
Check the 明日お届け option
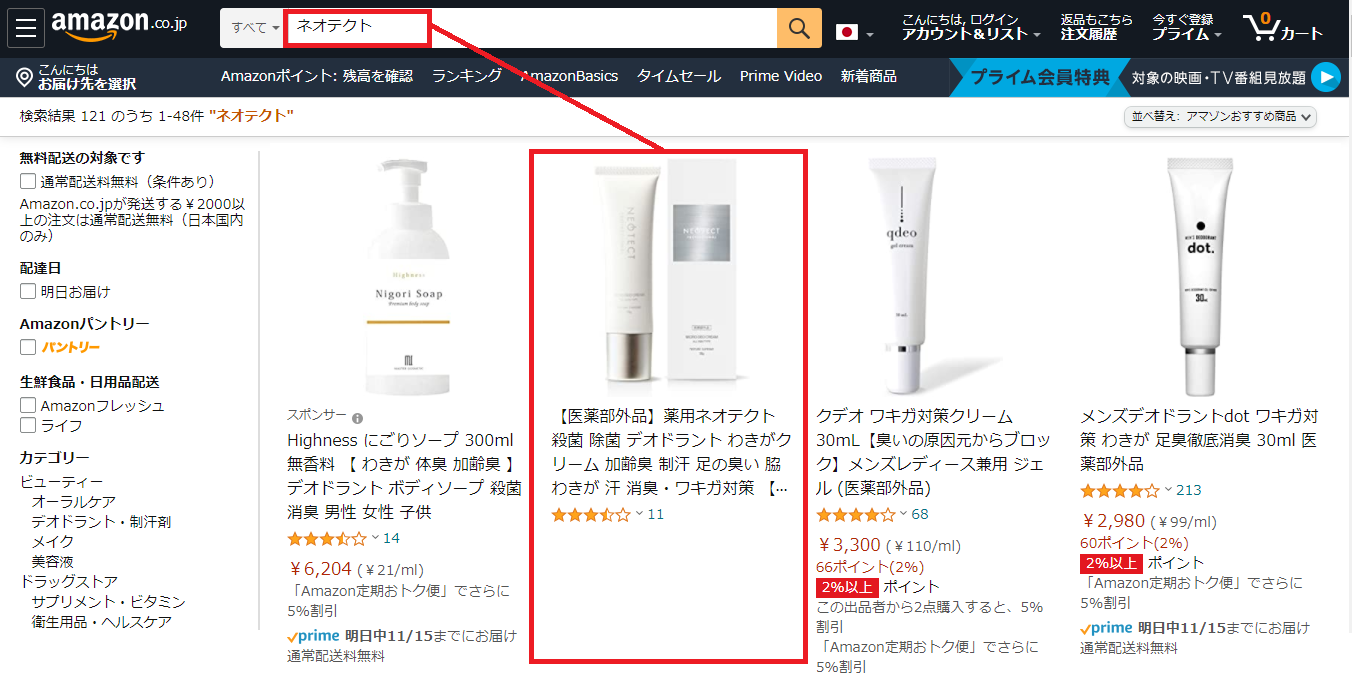[28, 292]
